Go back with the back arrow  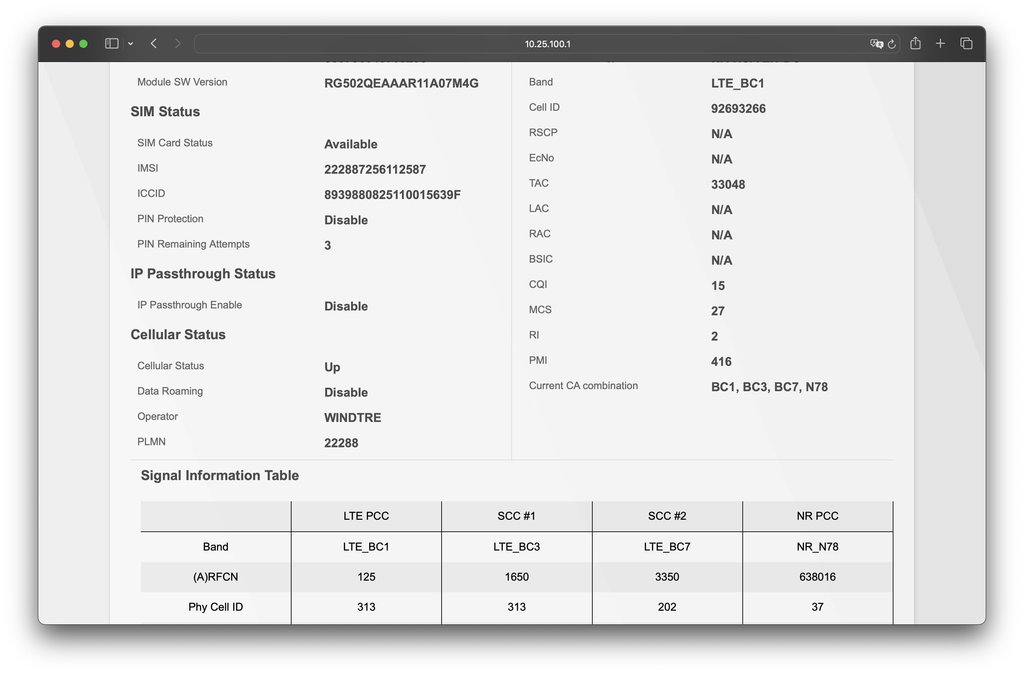tap(153, 44)
